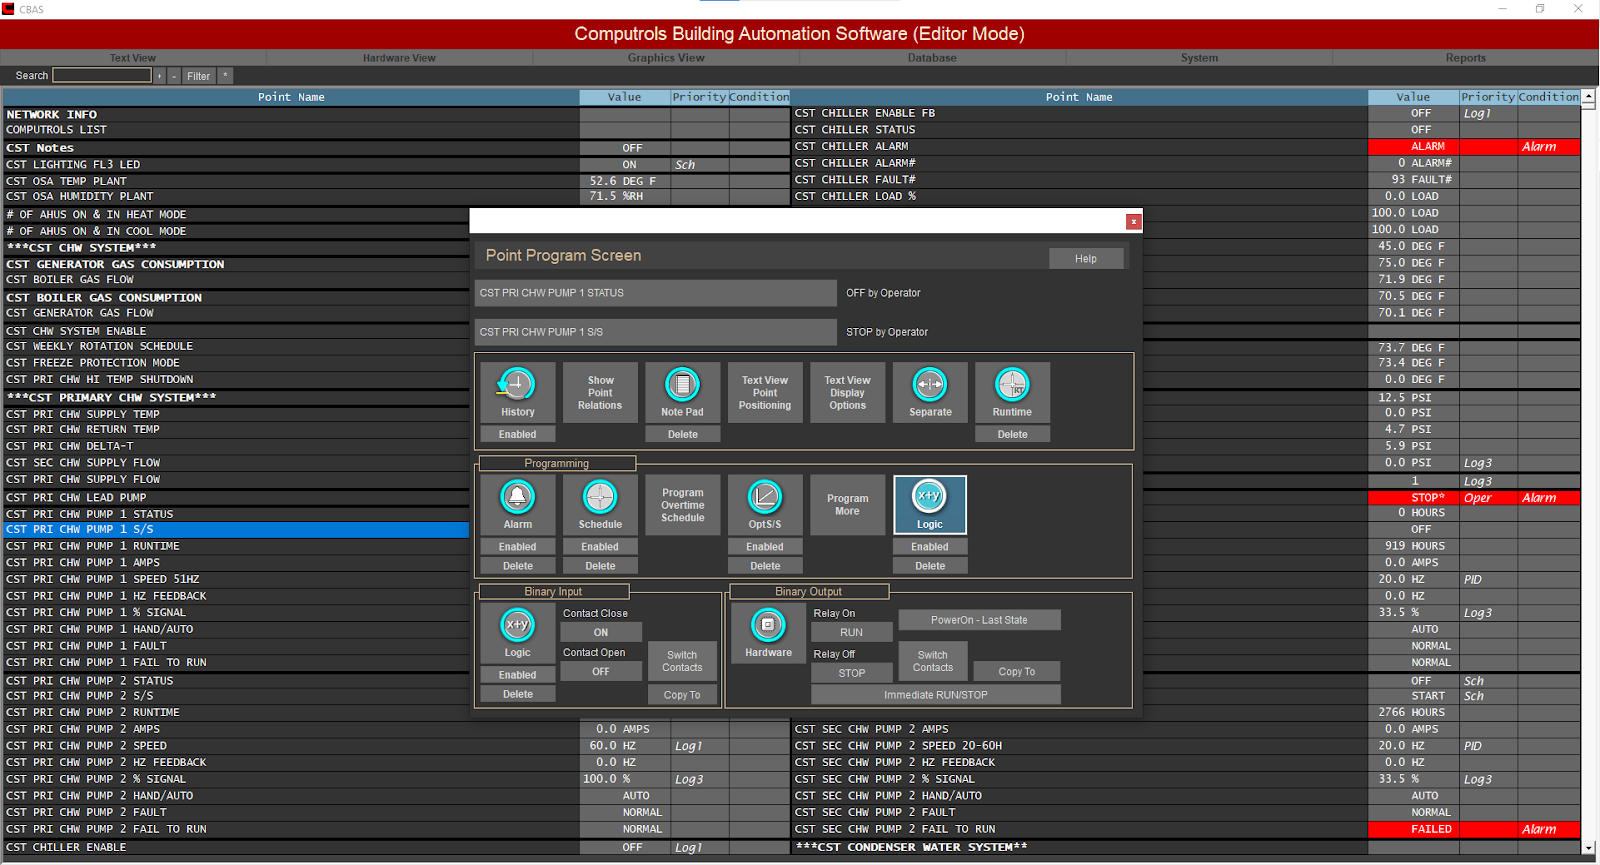1600x865 pixels.
Task: Open the System tab
Action: pyautogui.click(x=1199, y=58)
